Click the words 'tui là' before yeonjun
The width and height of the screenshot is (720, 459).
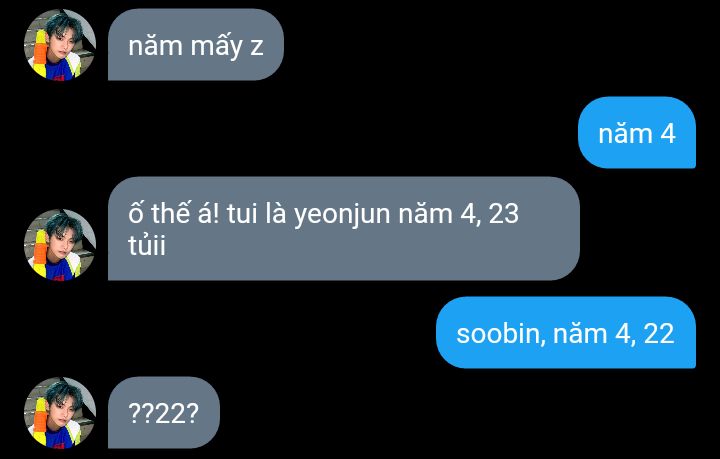[256, 214]
